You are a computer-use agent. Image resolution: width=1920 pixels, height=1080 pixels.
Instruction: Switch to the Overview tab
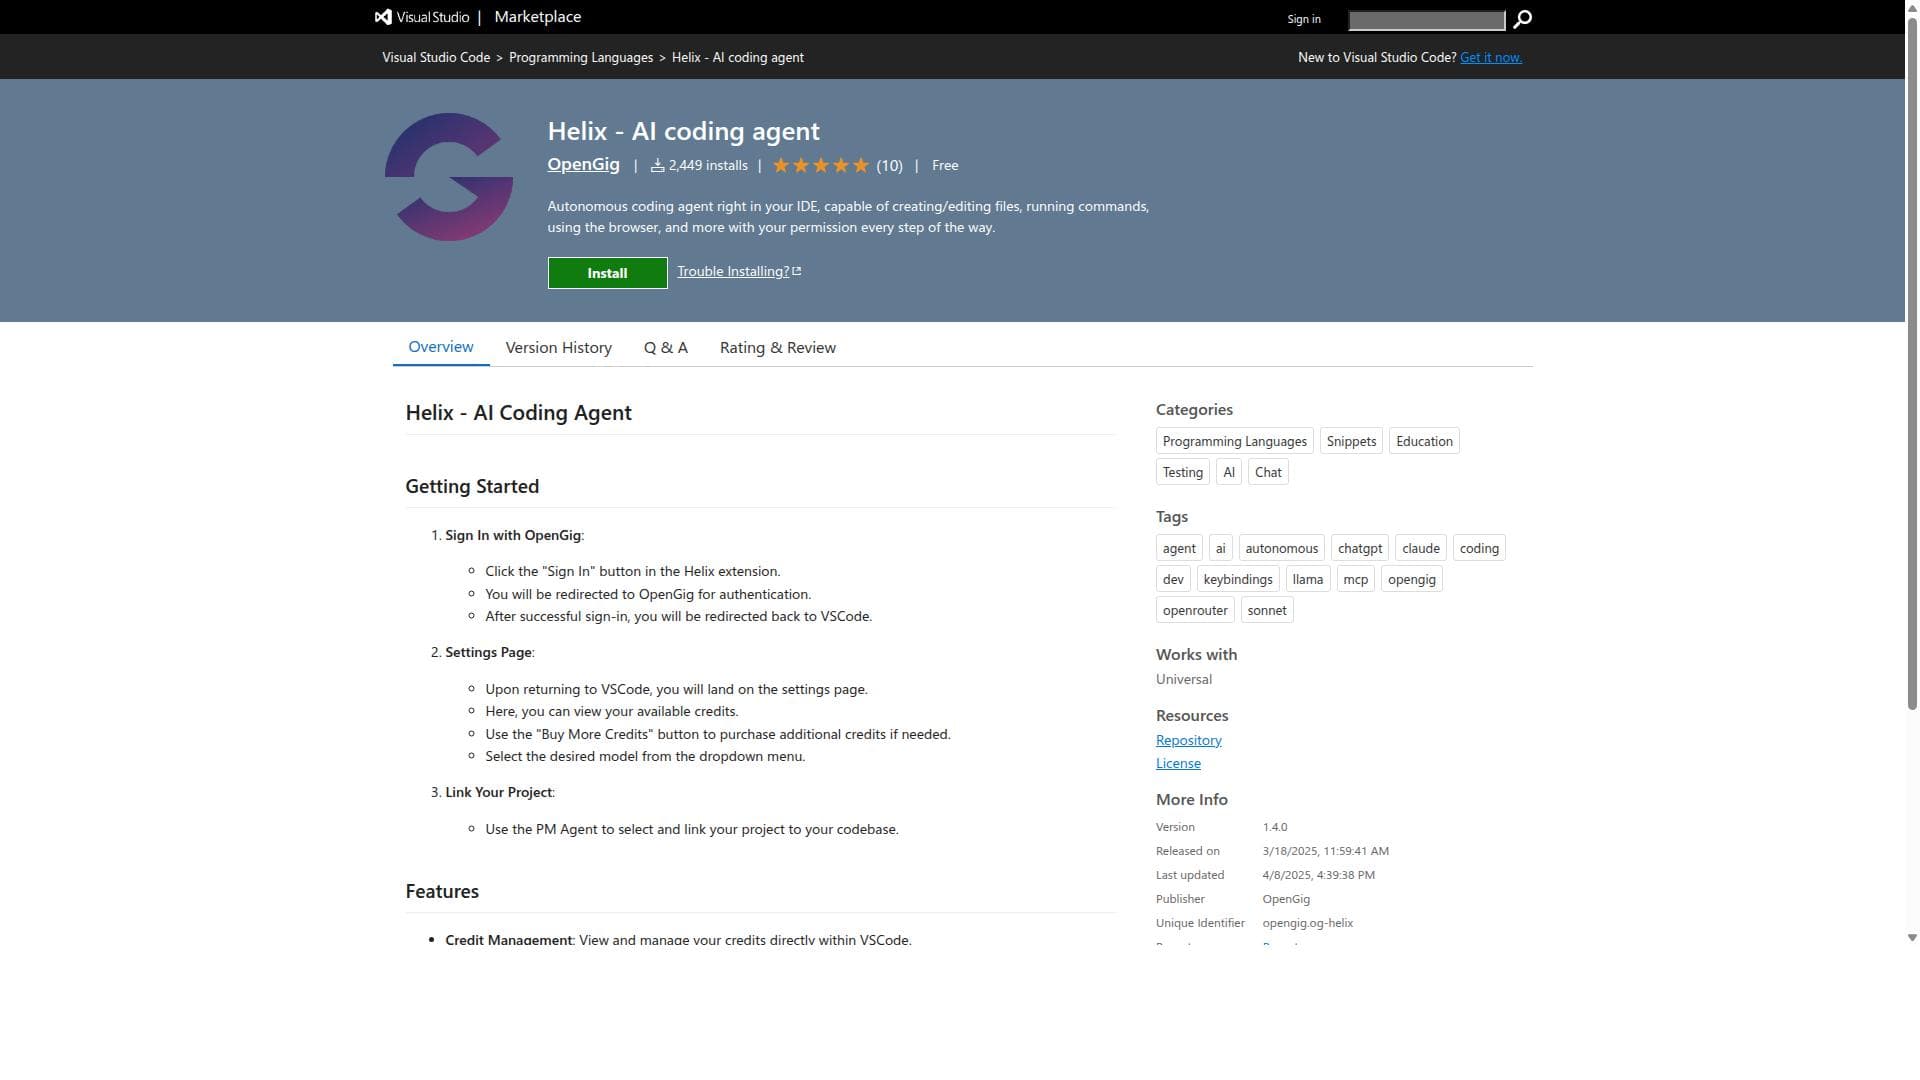coord(441,347)
